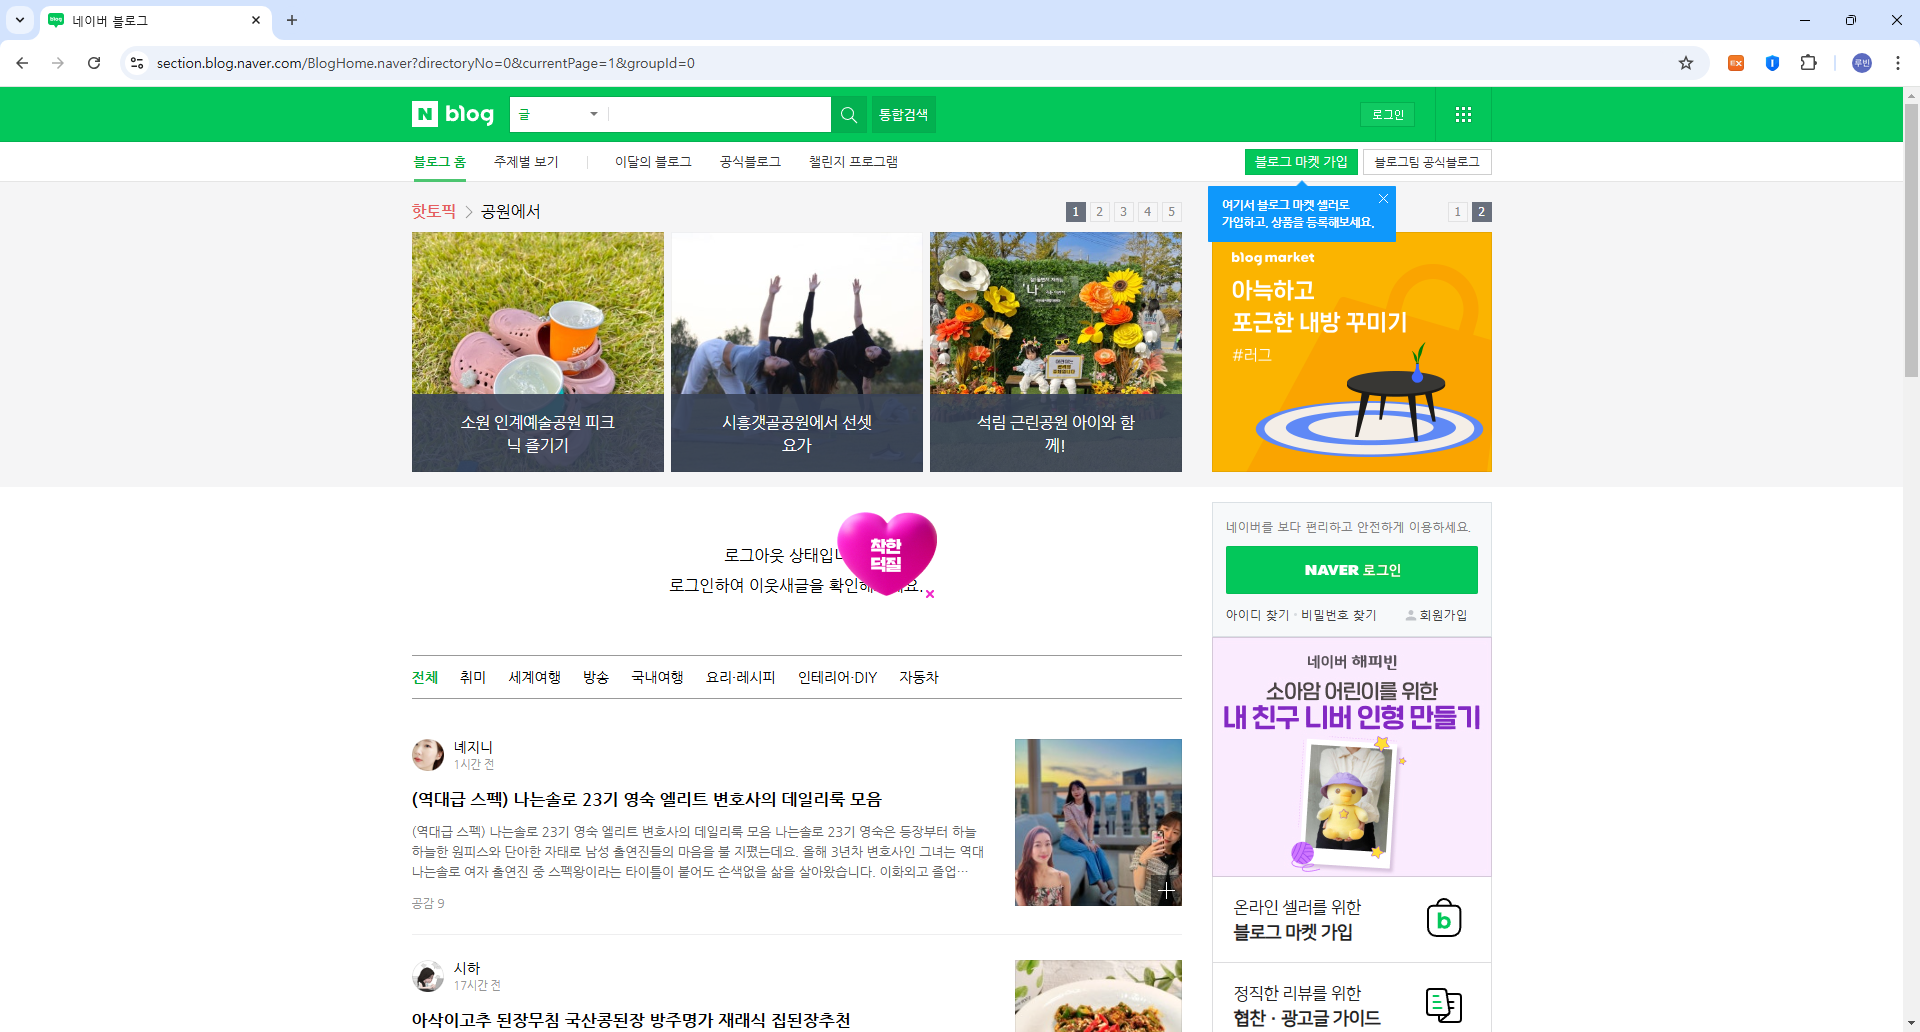
Task: Select the 자동차 category tab
Action: 919,678
